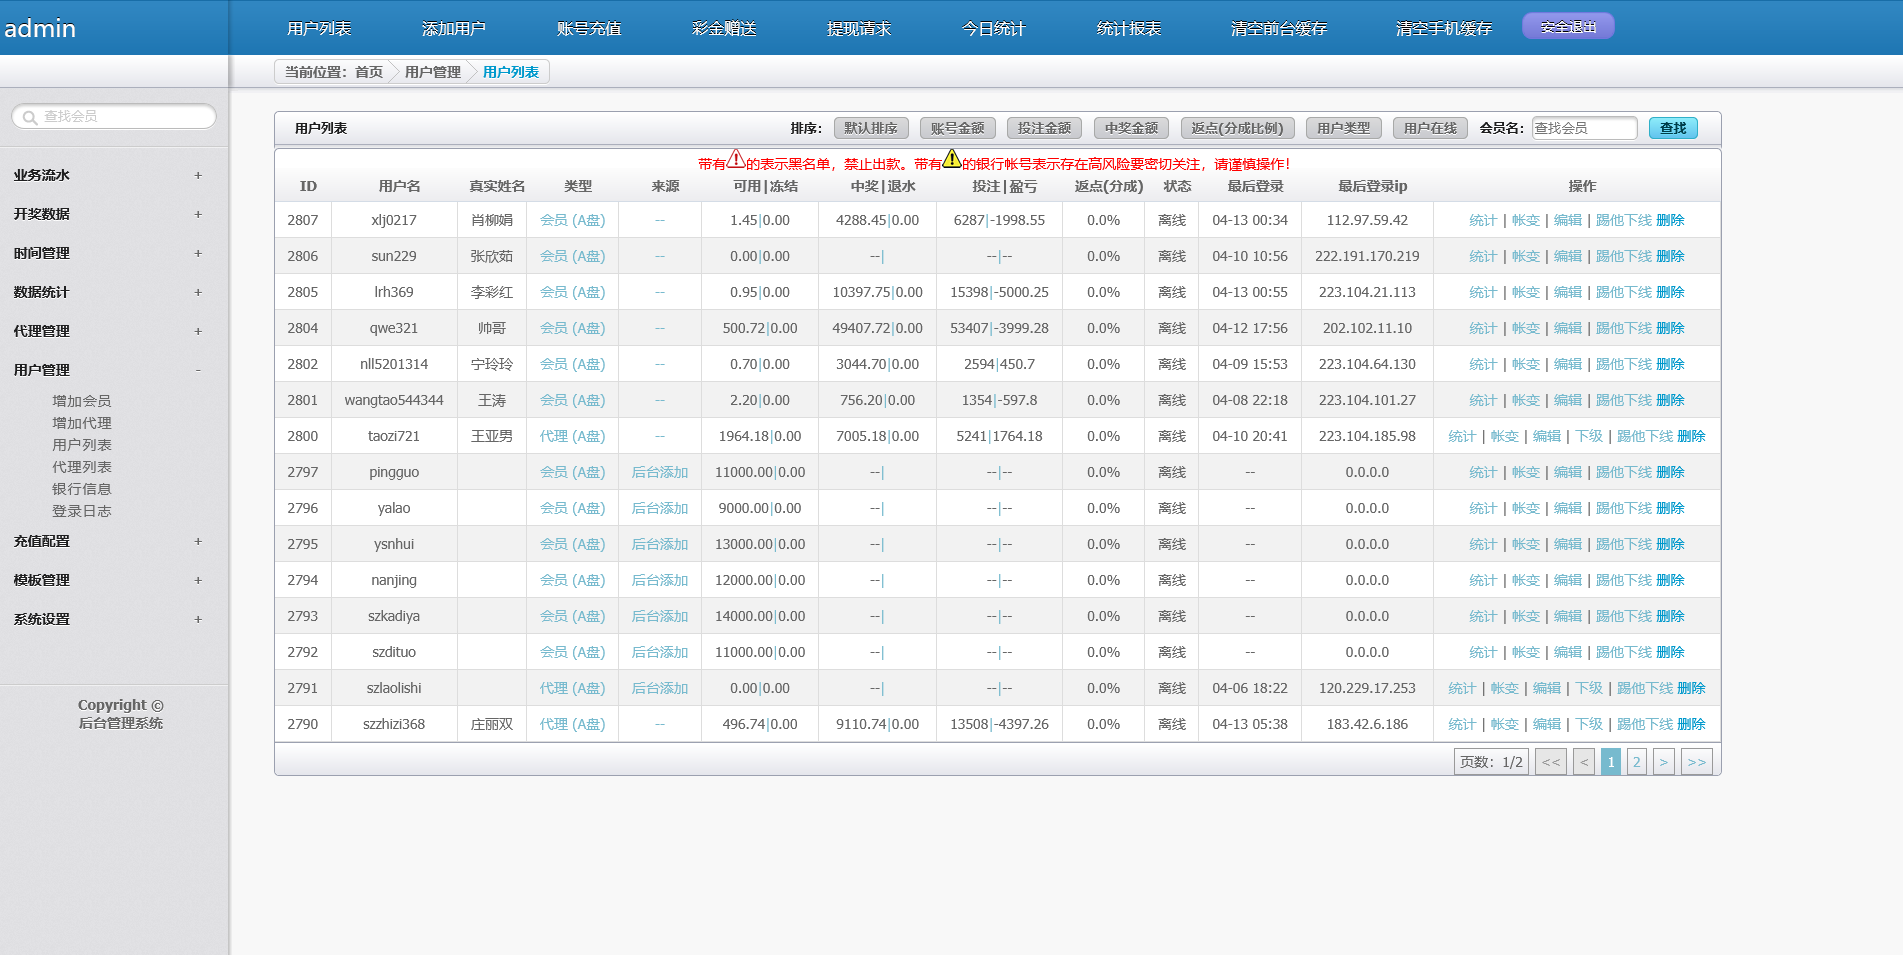Go to first page with << button
The width and height of the screenshot is (1903, 955).
click(1551, 762)
